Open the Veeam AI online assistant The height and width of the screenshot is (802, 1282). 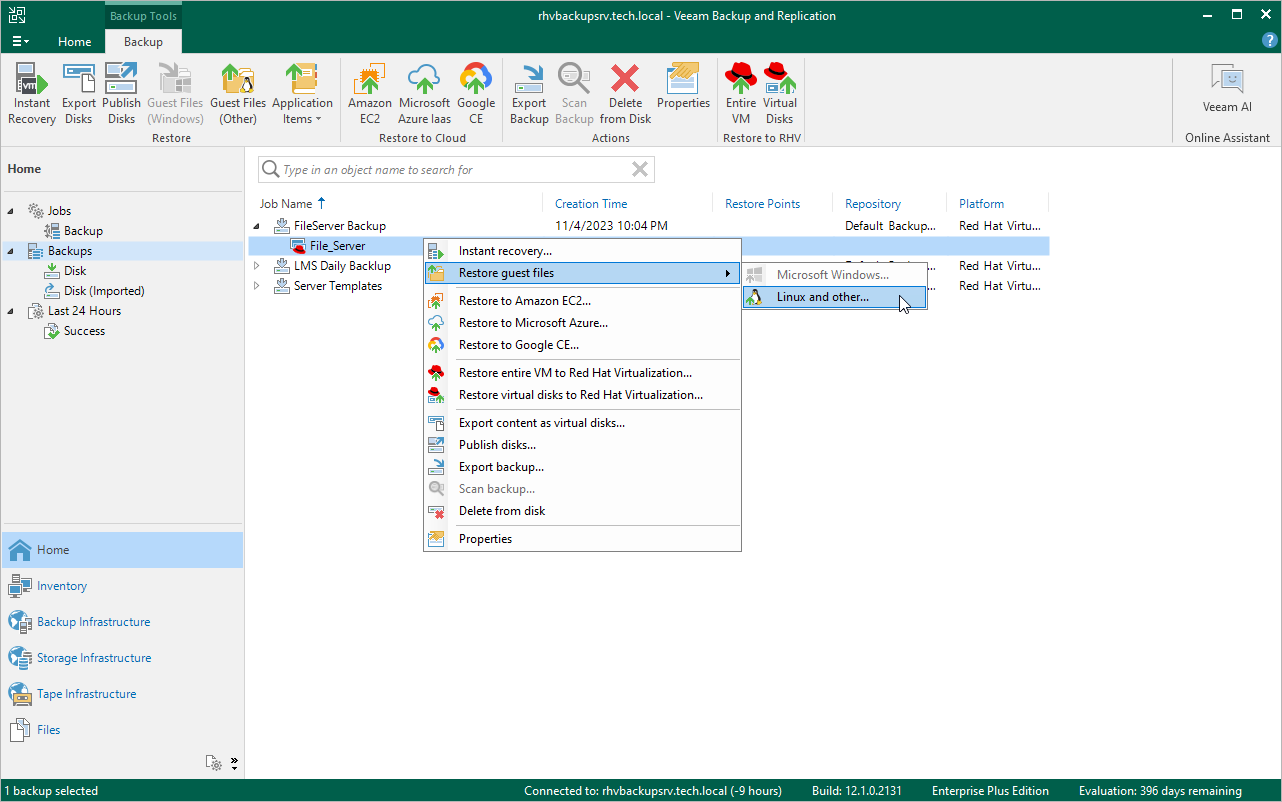(x=1227, y=88)
